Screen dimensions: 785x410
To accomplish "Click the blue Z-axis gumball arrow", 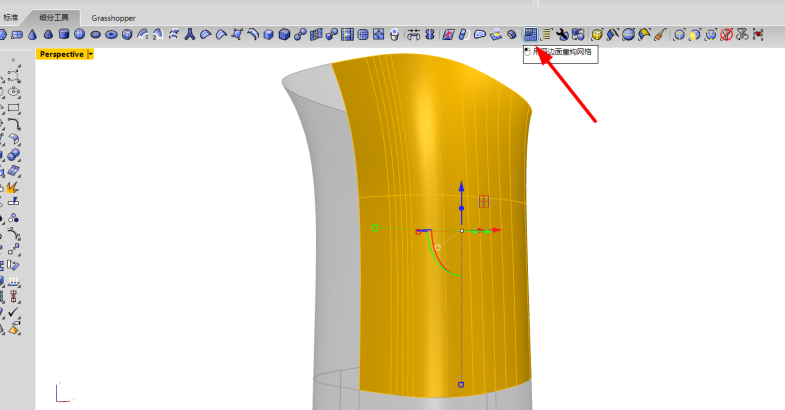I will 461,187.
